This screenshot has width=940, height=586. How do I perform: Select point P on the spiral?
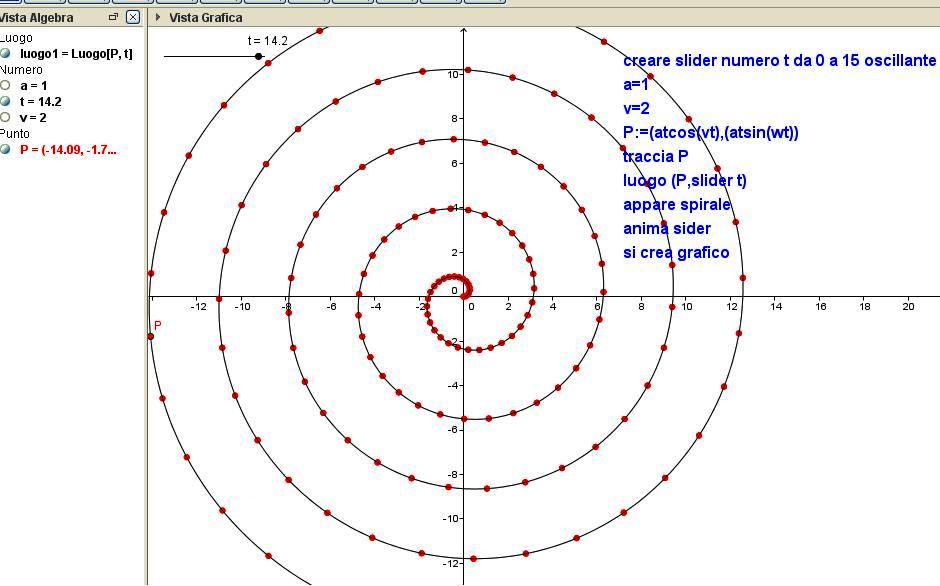pyautogui.click(x=150, y=336)
